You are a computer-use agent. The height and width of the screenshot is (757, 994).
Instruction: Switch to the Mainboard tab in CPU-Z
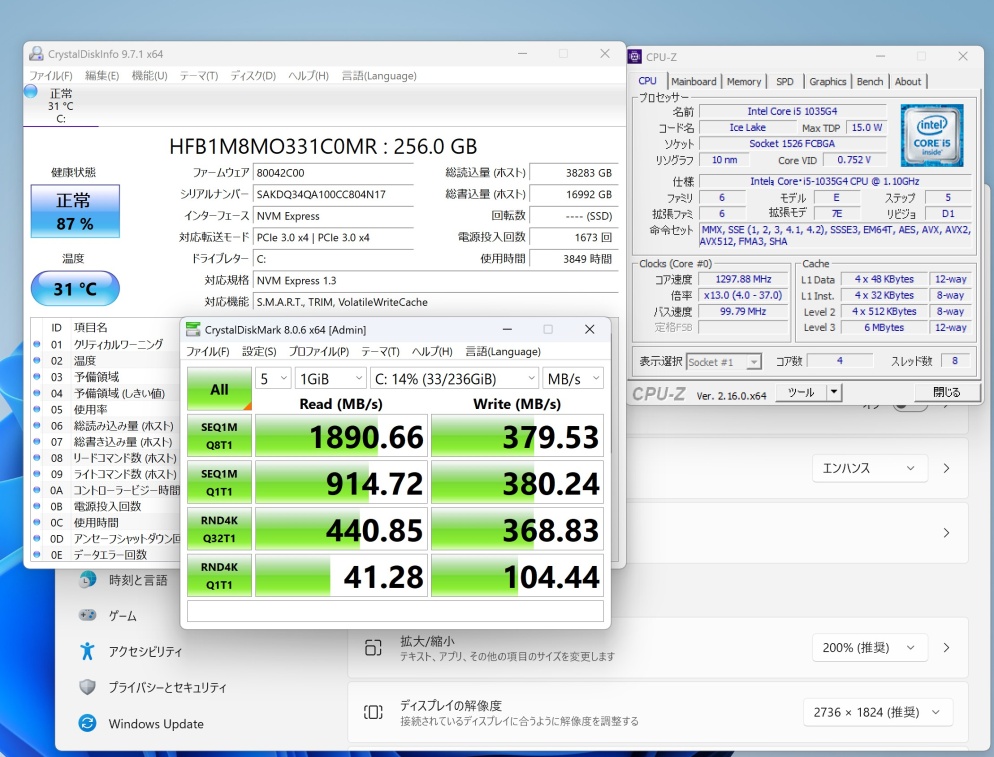pyautogui.click(x=693, y=82)
